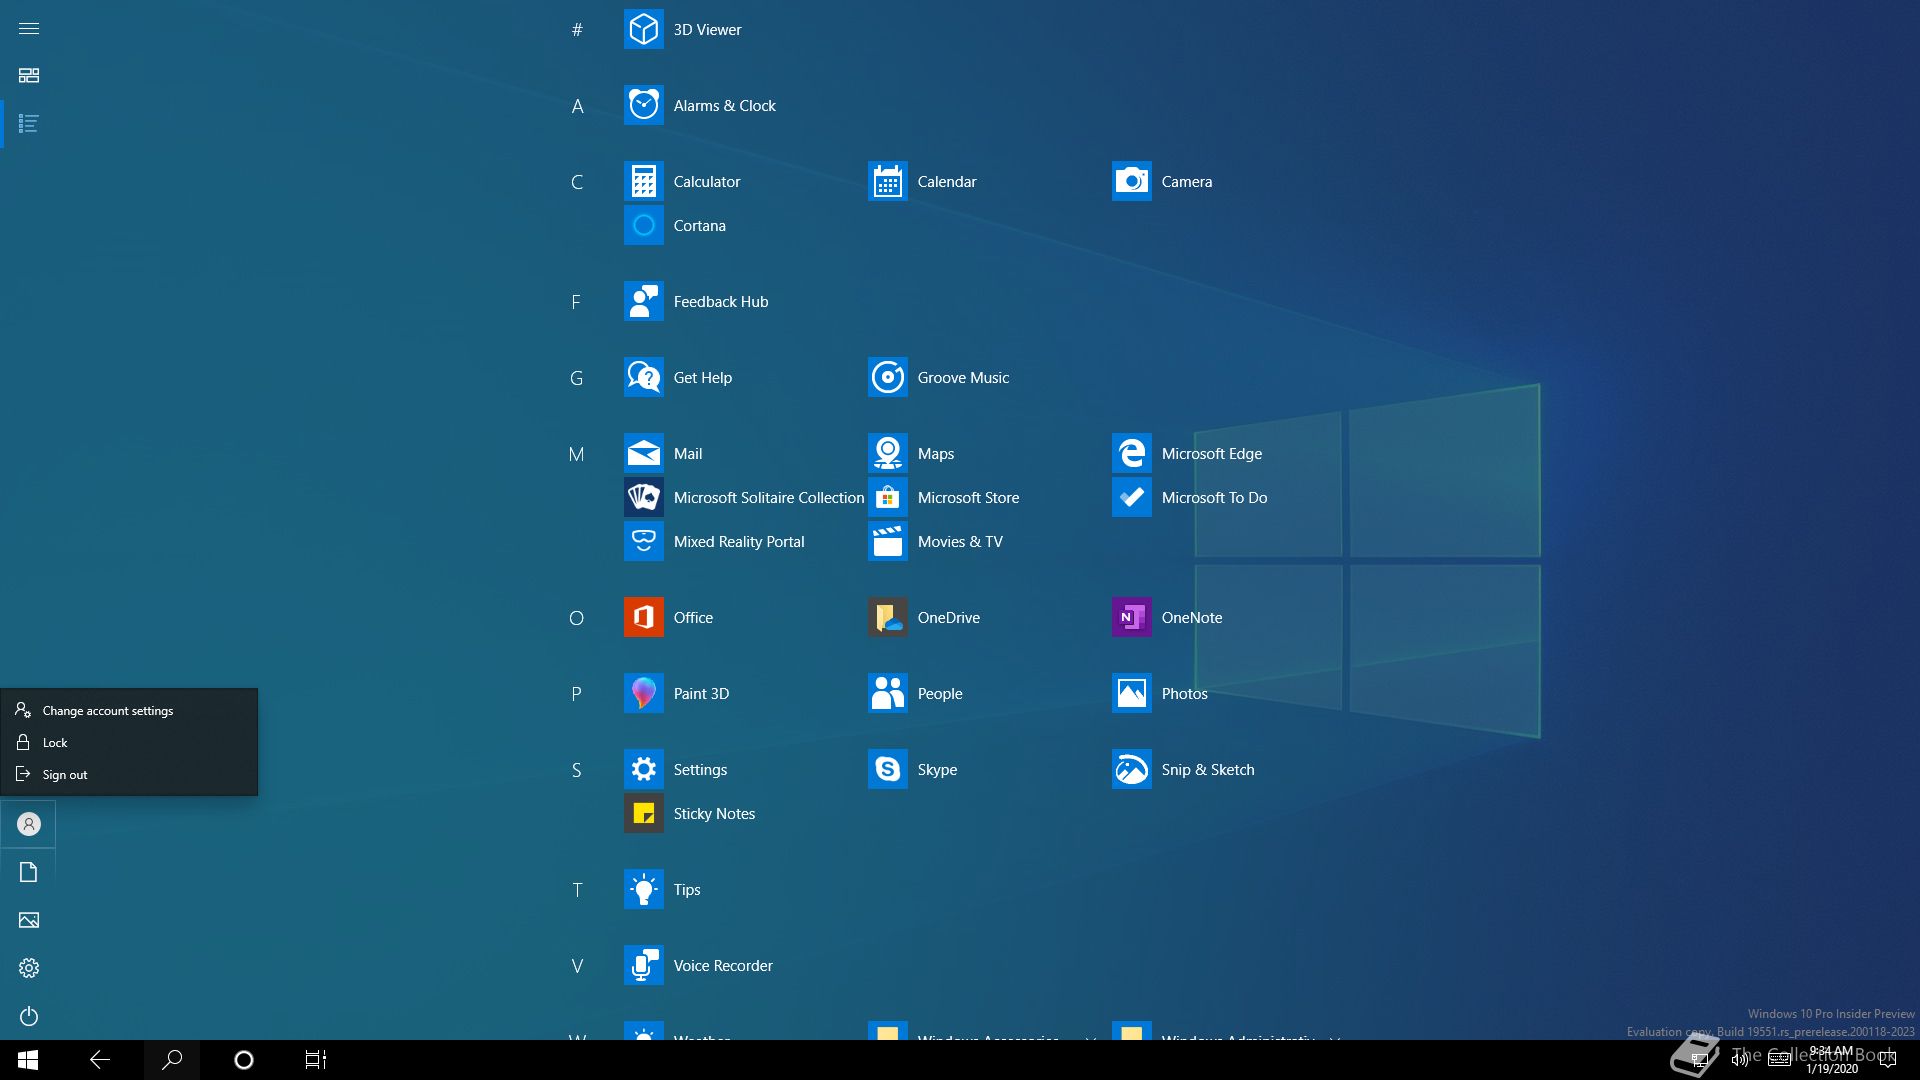Click the letter M section header
Screen dimensions: 1920x1080
point(577,454)
